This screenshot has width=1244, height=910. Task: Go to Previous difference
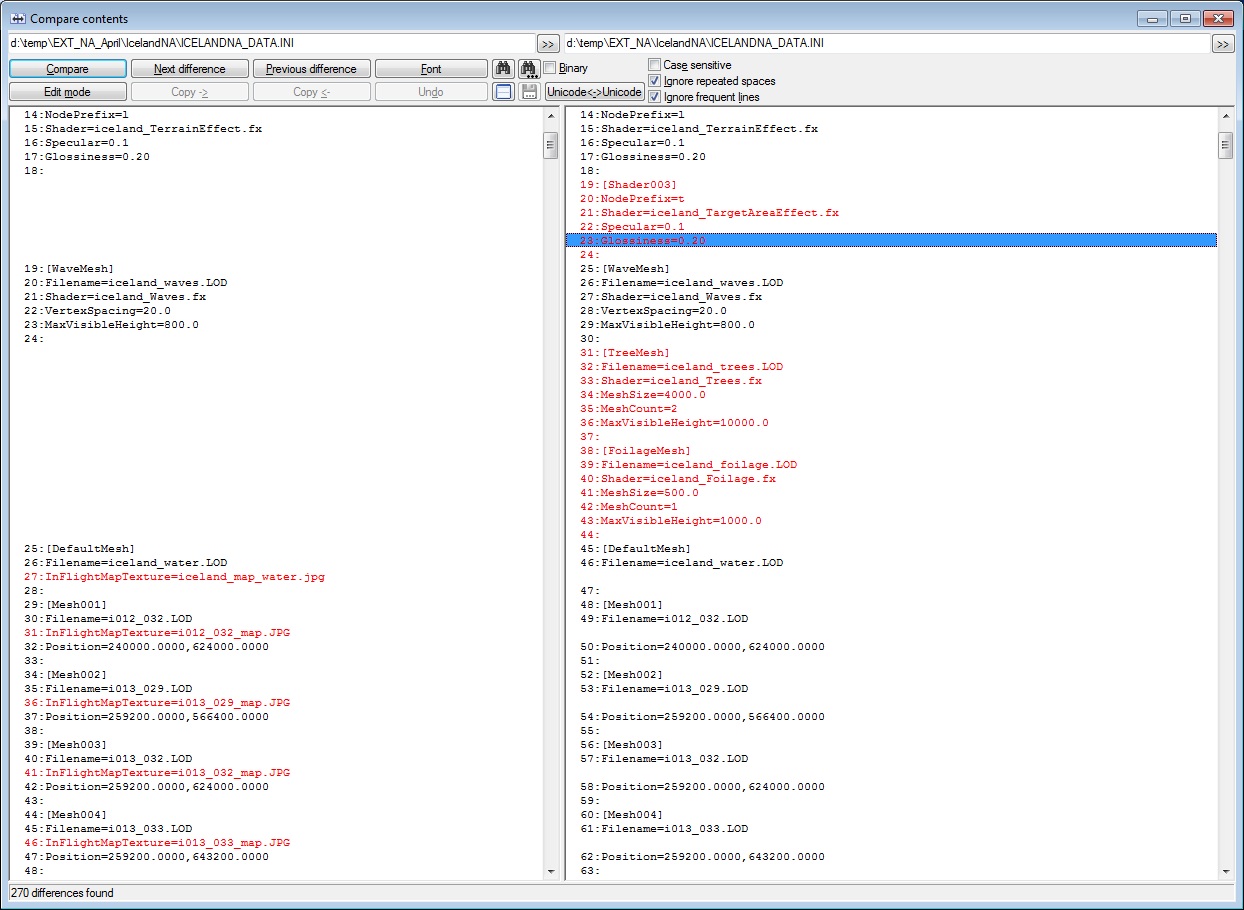pyautogui.click(x=312, y=69)
